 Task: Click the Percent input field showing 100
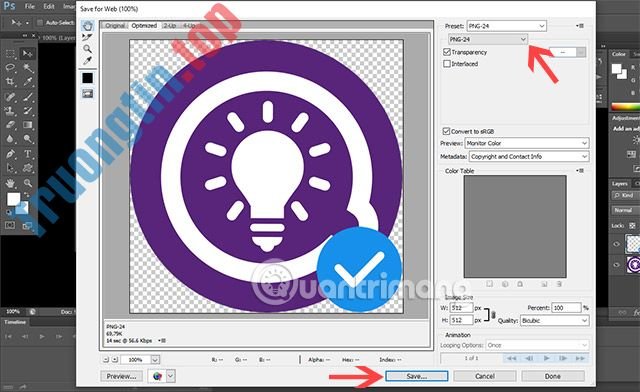pos(566,308)
